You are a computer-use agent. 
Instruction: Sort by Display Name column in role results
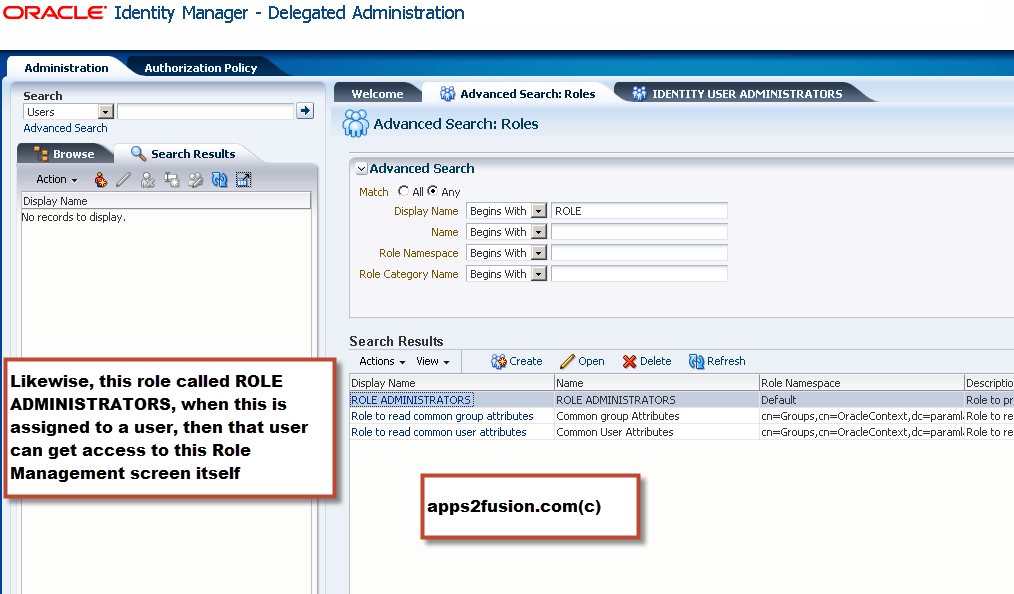click(x=451, y=383)
